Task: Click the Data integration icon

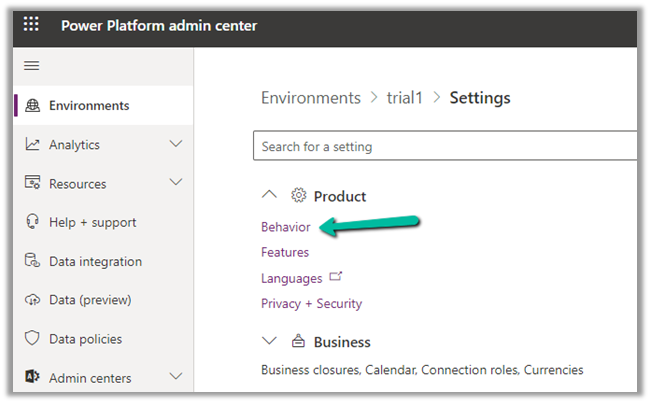Action: click(32, 262)
